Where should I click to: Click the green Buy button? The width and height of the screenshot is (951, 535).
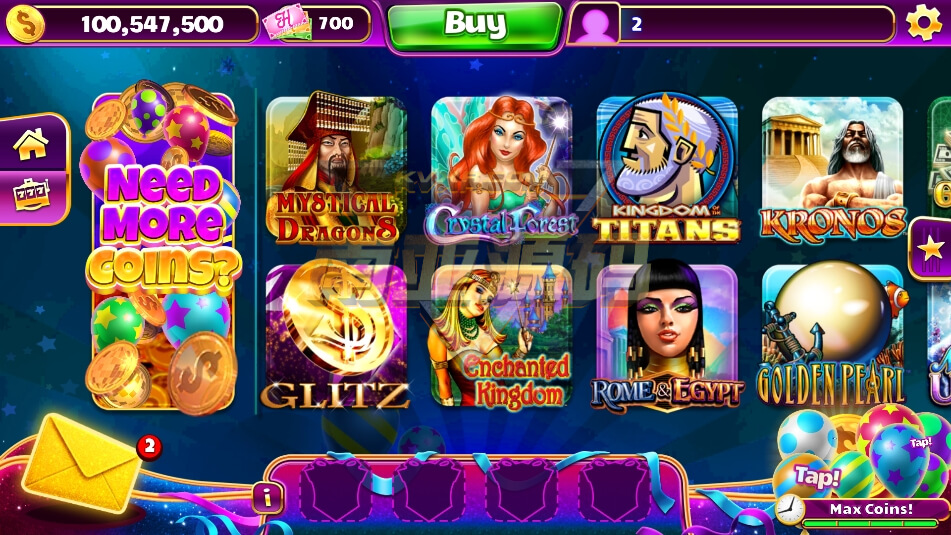click(475, 25)
